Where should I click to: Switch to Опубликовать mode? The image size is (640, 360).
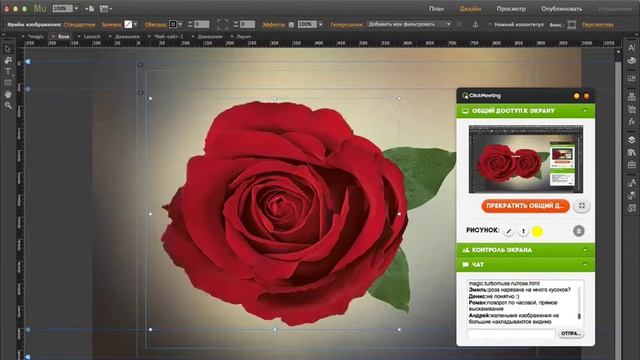pyautogui.click(x=562, y=9)
